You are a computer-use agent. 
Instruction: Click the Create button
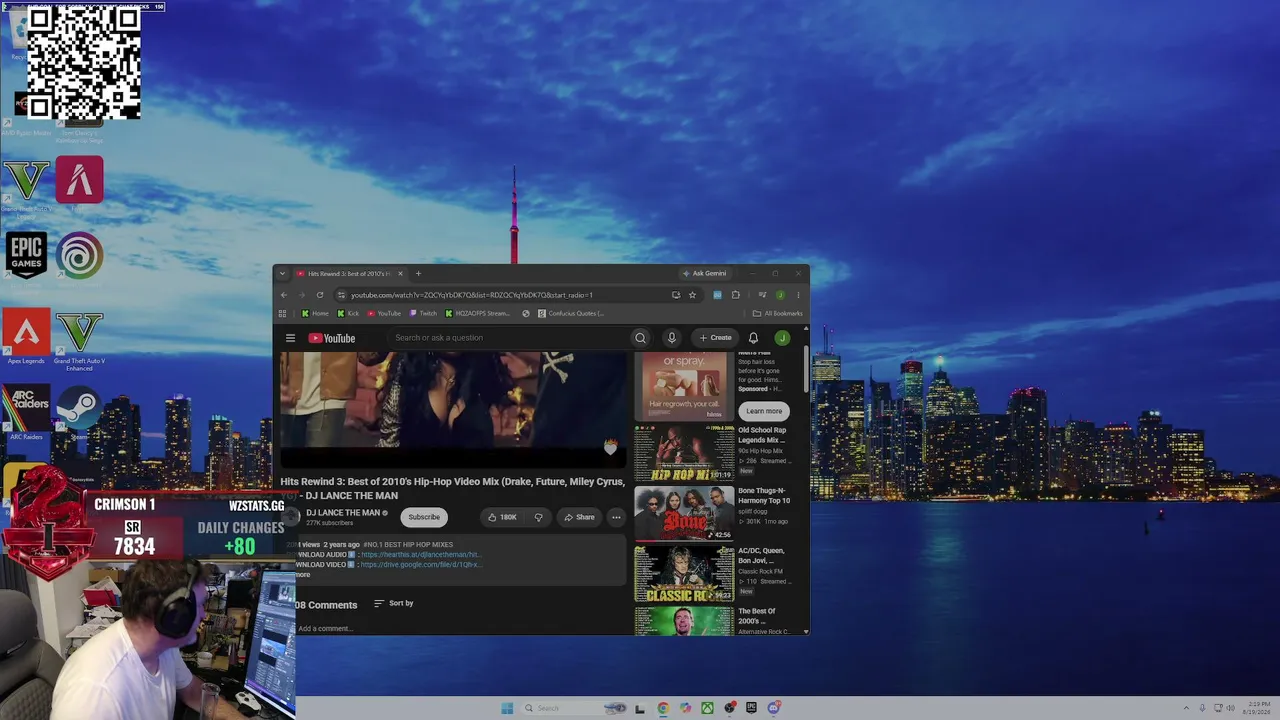point(716,338)
